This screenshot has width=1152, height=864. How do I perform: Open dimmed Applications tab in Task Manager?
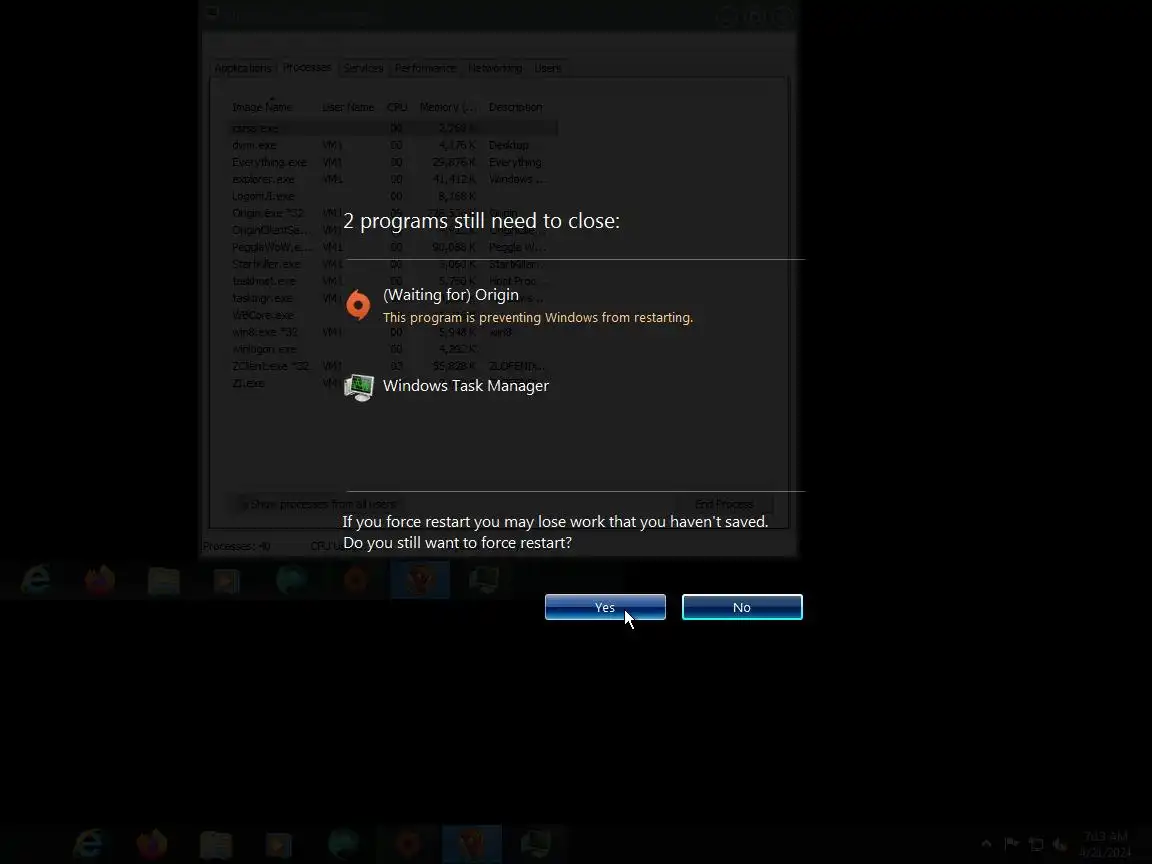point(242,68)
